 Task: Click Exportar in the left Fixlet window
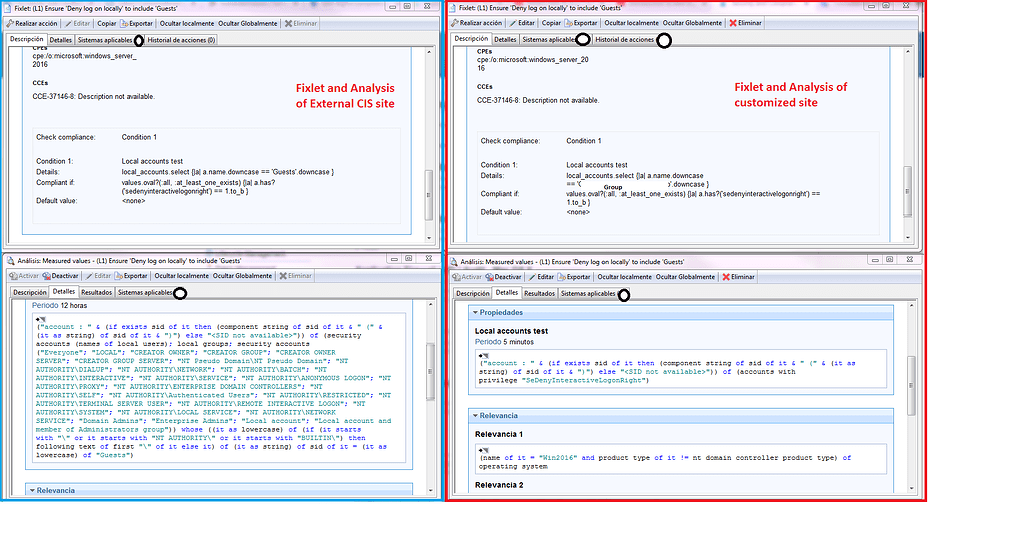[x=136, y=24]
